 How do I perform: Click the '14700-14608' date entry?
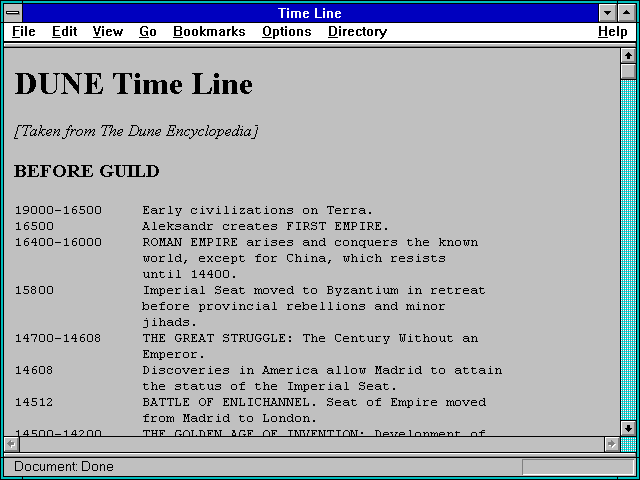coord(58,338)
